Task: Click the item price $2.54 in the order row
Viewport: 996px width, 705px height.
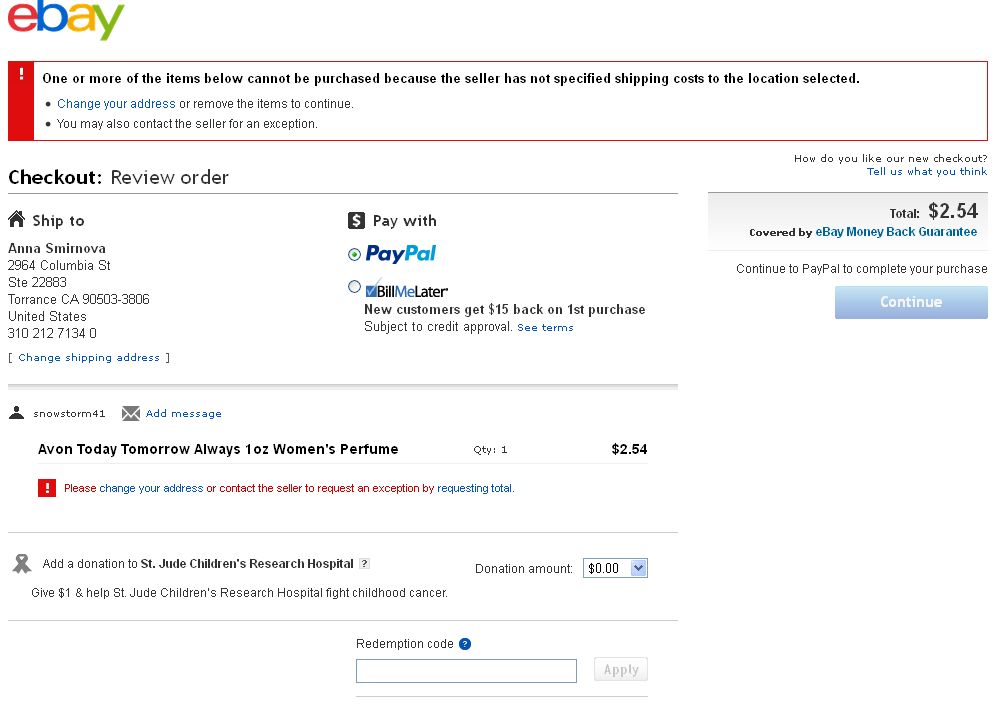Action: 629,449
